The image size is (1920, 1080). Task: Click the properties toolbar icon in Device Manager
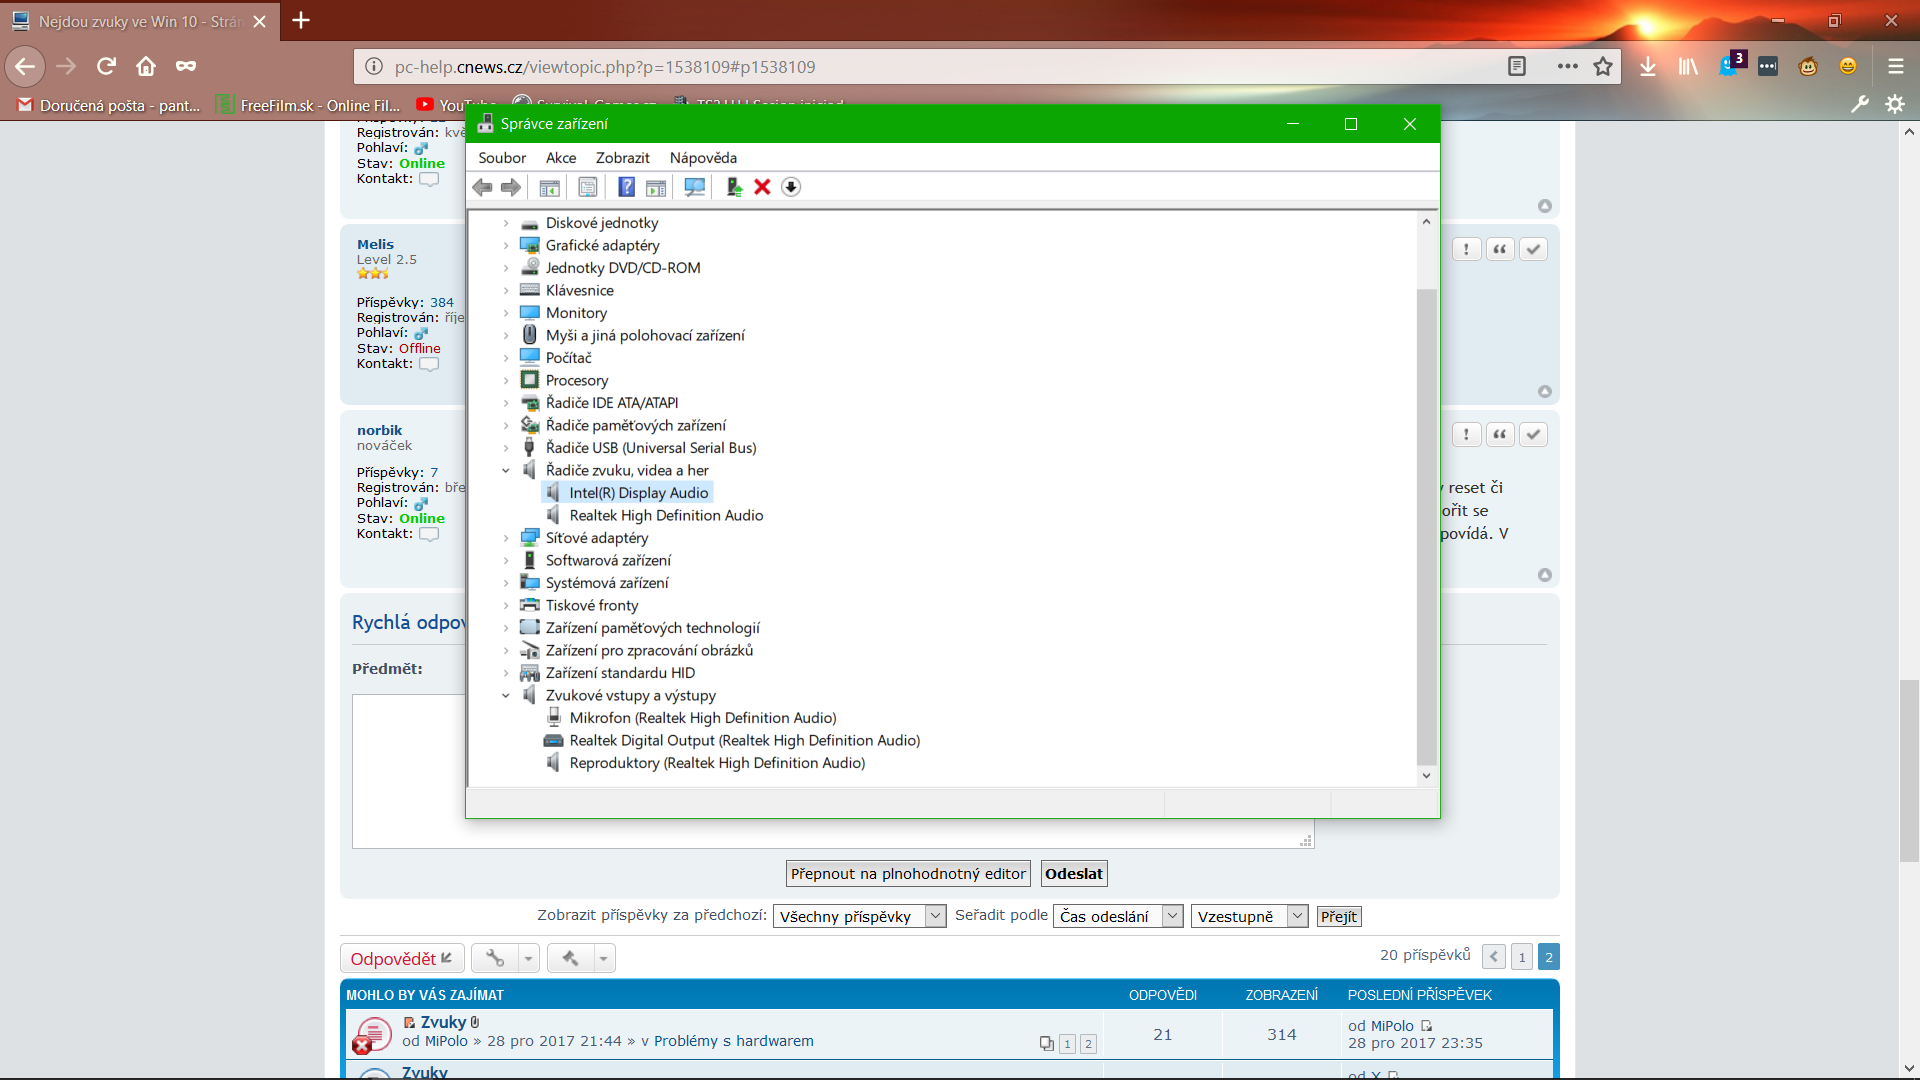pos(588,187)
